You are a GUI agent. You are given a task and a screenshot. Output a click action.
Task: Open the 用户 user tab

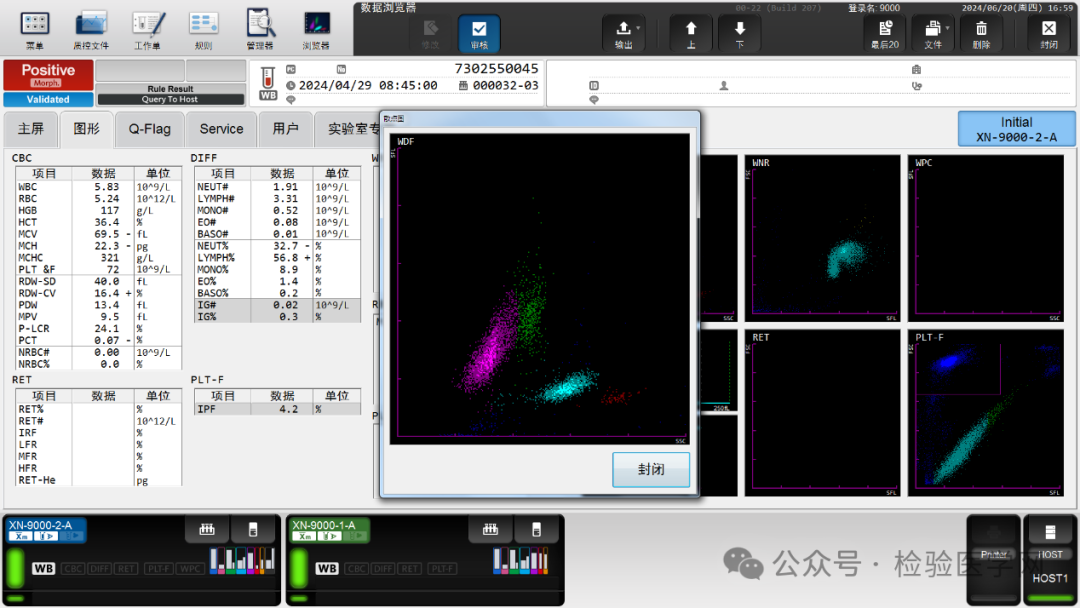click(x=285, y=129)
